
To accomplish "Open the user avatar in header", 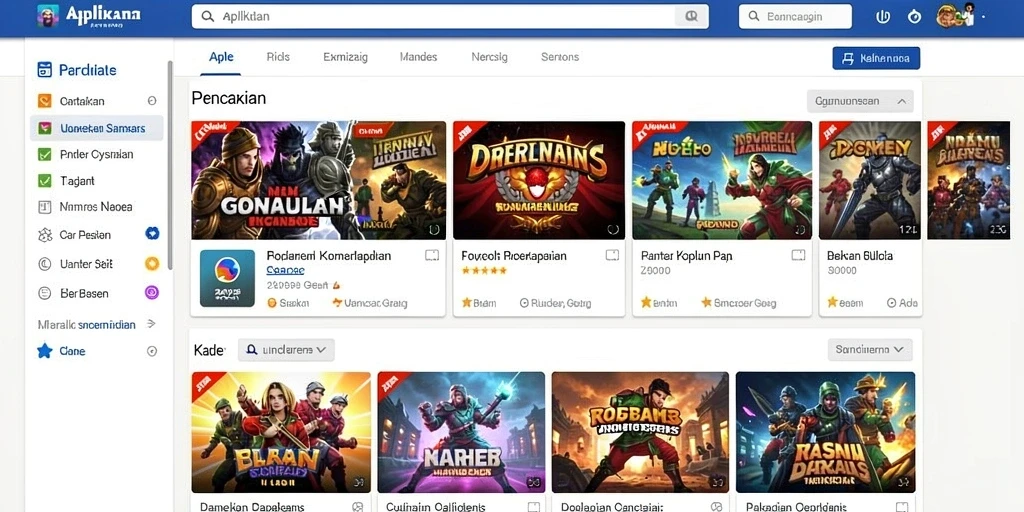I will 954,16.
